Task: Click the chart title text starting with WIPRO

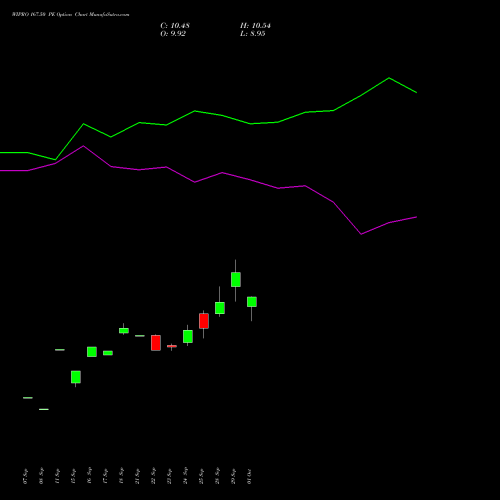Action: pos(70,15)
